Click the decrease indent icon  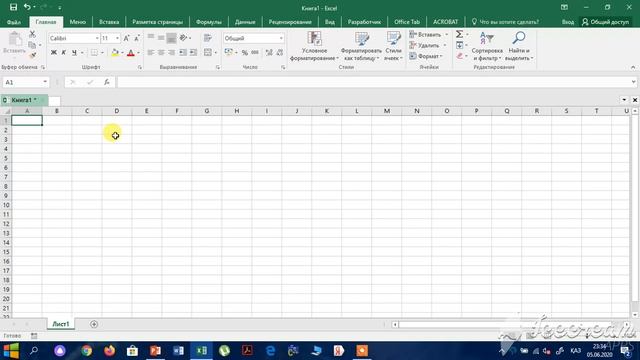click(x=183, y=53)
